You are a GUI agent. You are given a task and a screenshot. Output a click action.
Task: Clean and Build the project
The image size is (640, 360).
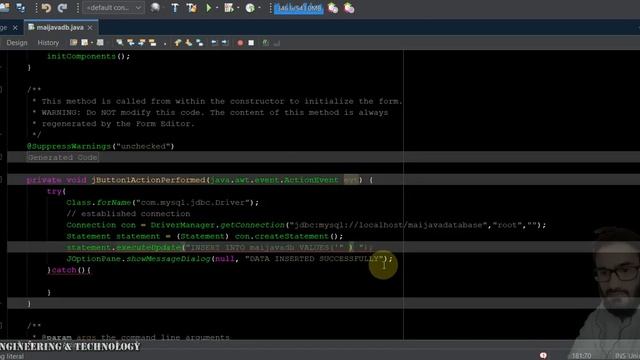pos(191,8)
